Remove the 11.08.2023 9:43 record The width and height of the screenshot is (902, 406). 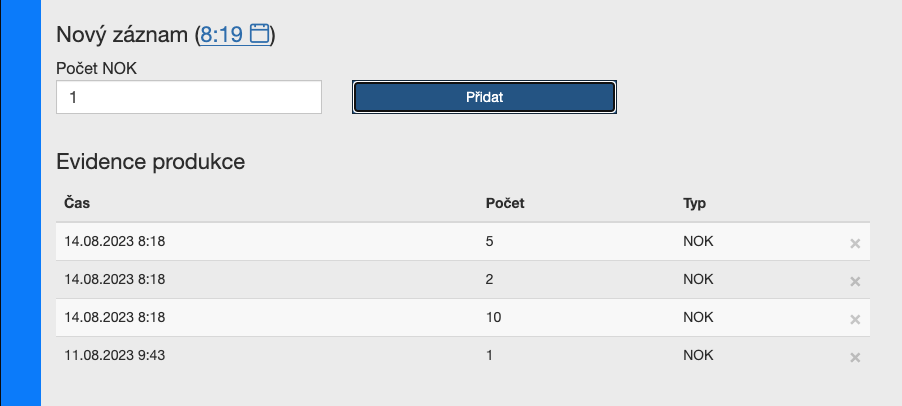[855, 358]
